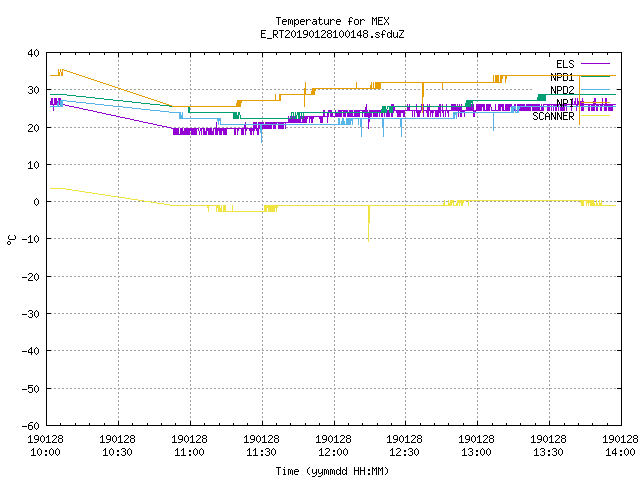Click the NPD2 legend label
The width and height of the screenshot is (640, 480).
pos(562,90)
